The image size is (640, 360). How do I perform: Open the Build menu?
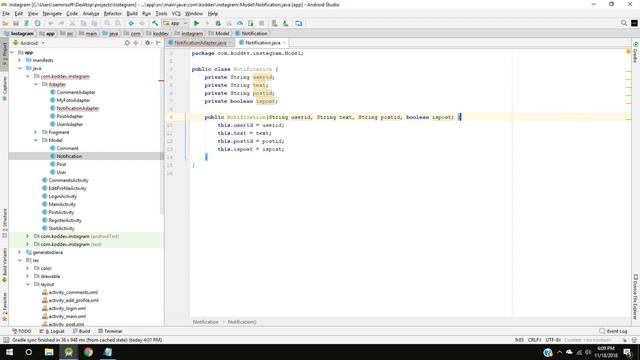pyautogui.click(x=132, y=13)
